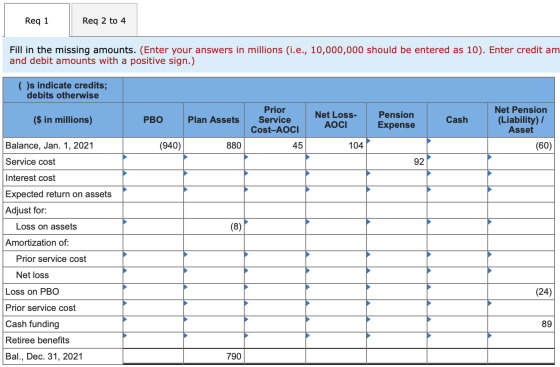
Task: Click the Expected return on assets label
Action: [x=59, y=194]
